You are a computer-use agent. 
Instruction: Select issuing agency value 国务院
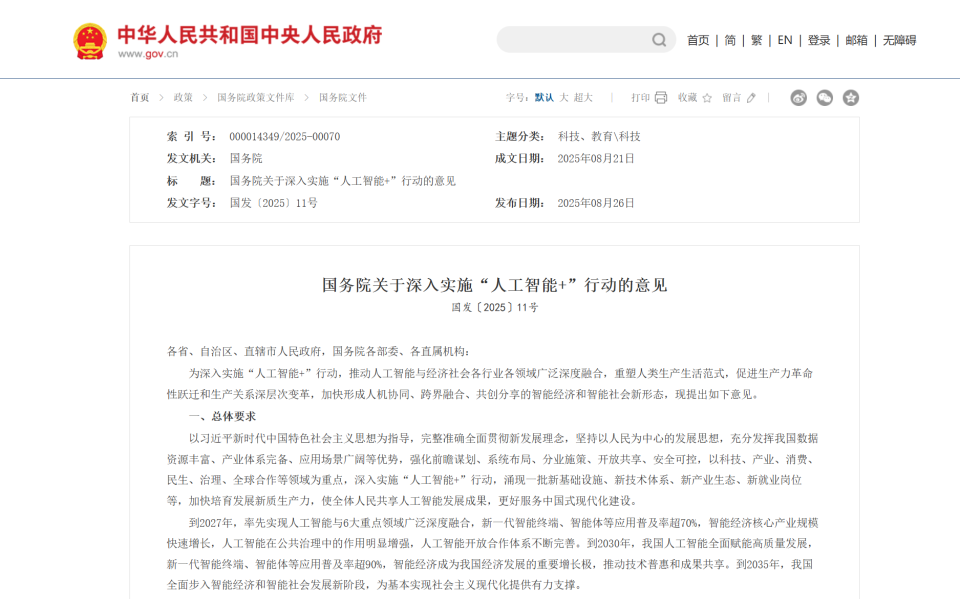click(246, 159)
